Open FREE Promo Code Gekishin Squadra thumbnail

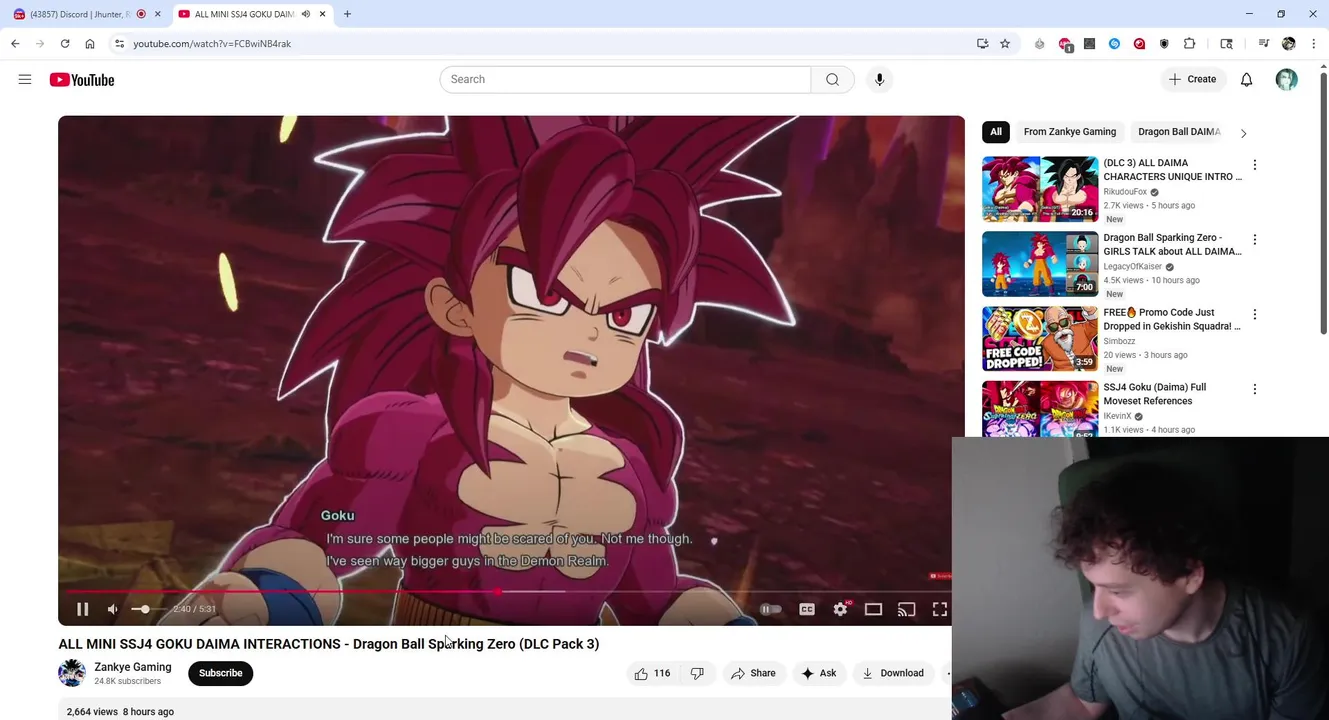coord(1039,339)
